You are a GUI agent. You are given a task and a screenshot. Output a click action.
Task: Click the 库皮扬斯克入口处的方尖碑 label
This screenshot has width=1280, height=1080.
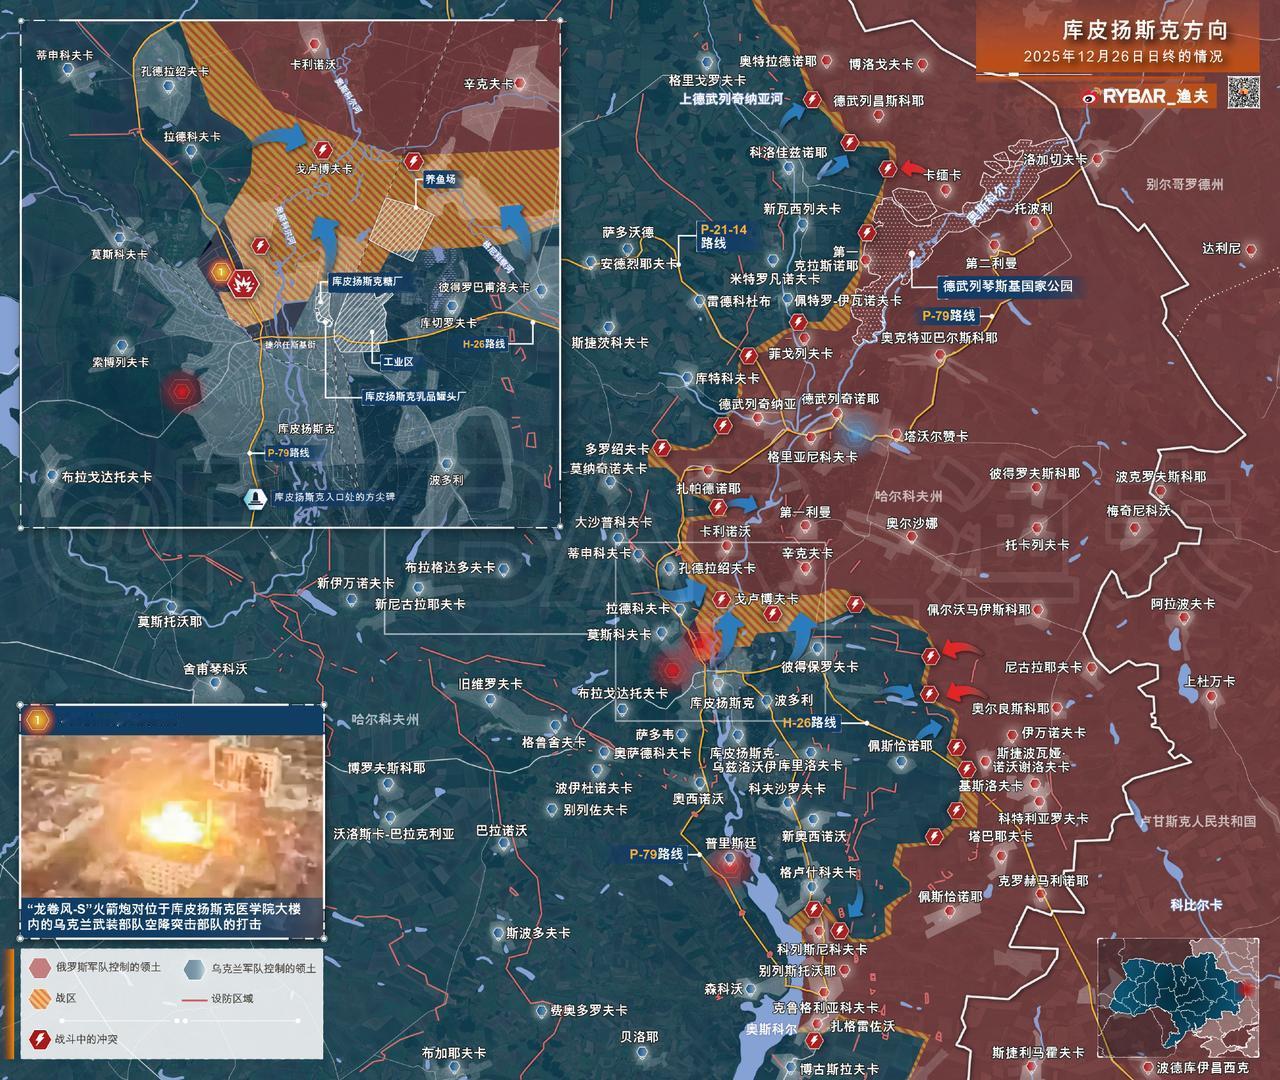point(335,496)
